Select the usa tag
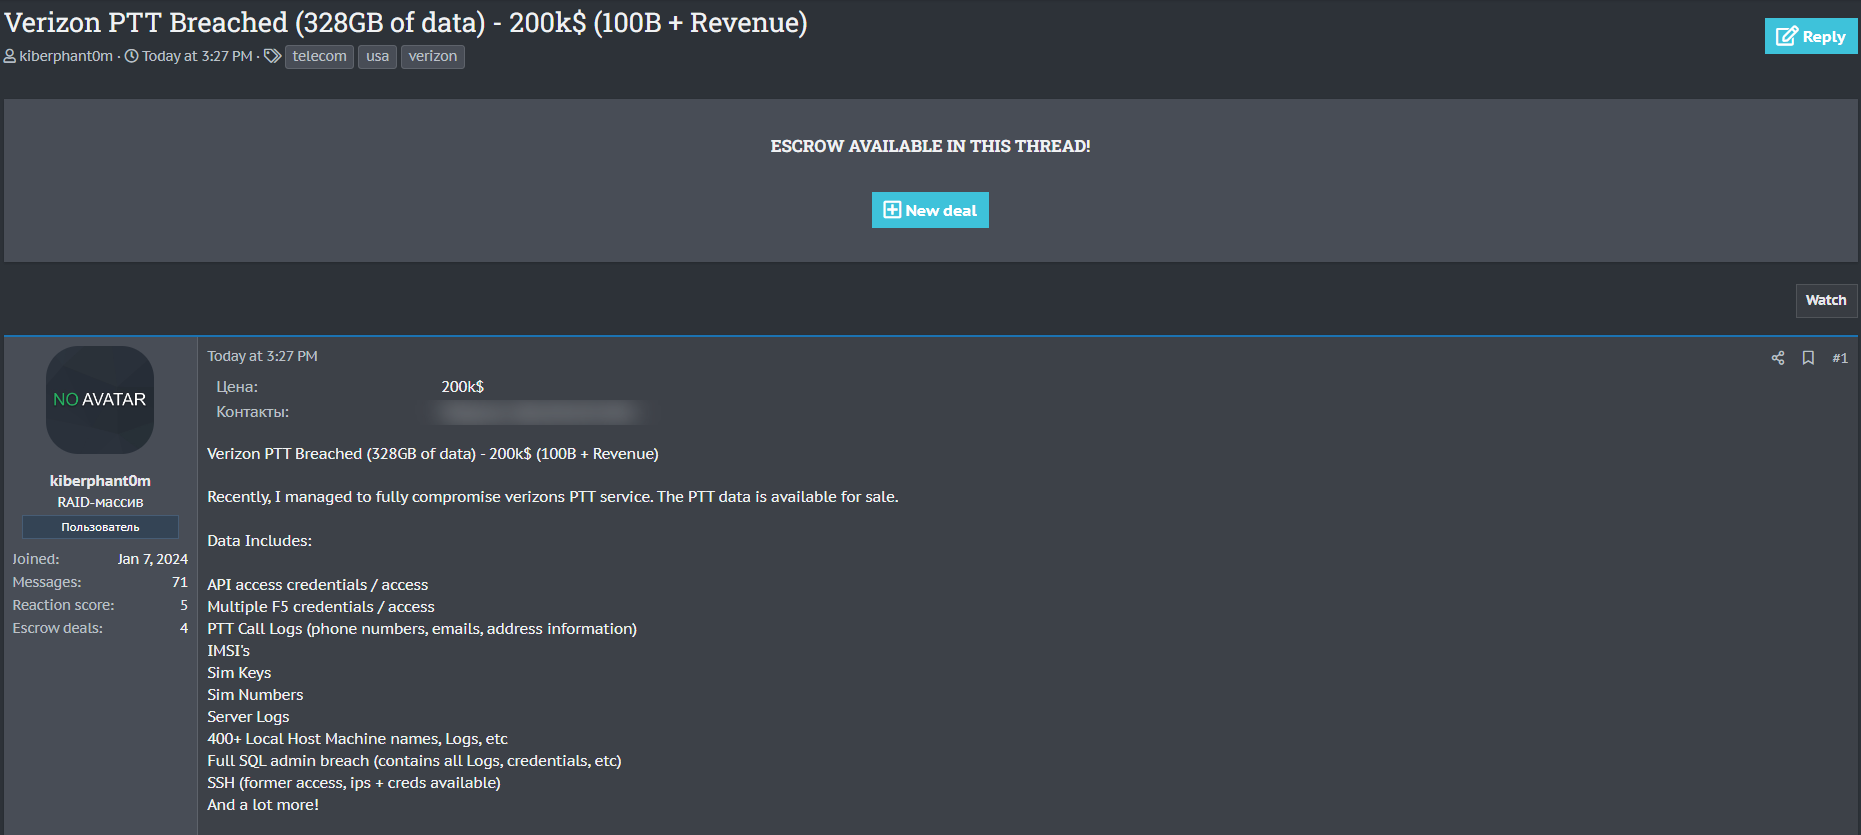The image size is (1861, 835). [x=377, y=56]
